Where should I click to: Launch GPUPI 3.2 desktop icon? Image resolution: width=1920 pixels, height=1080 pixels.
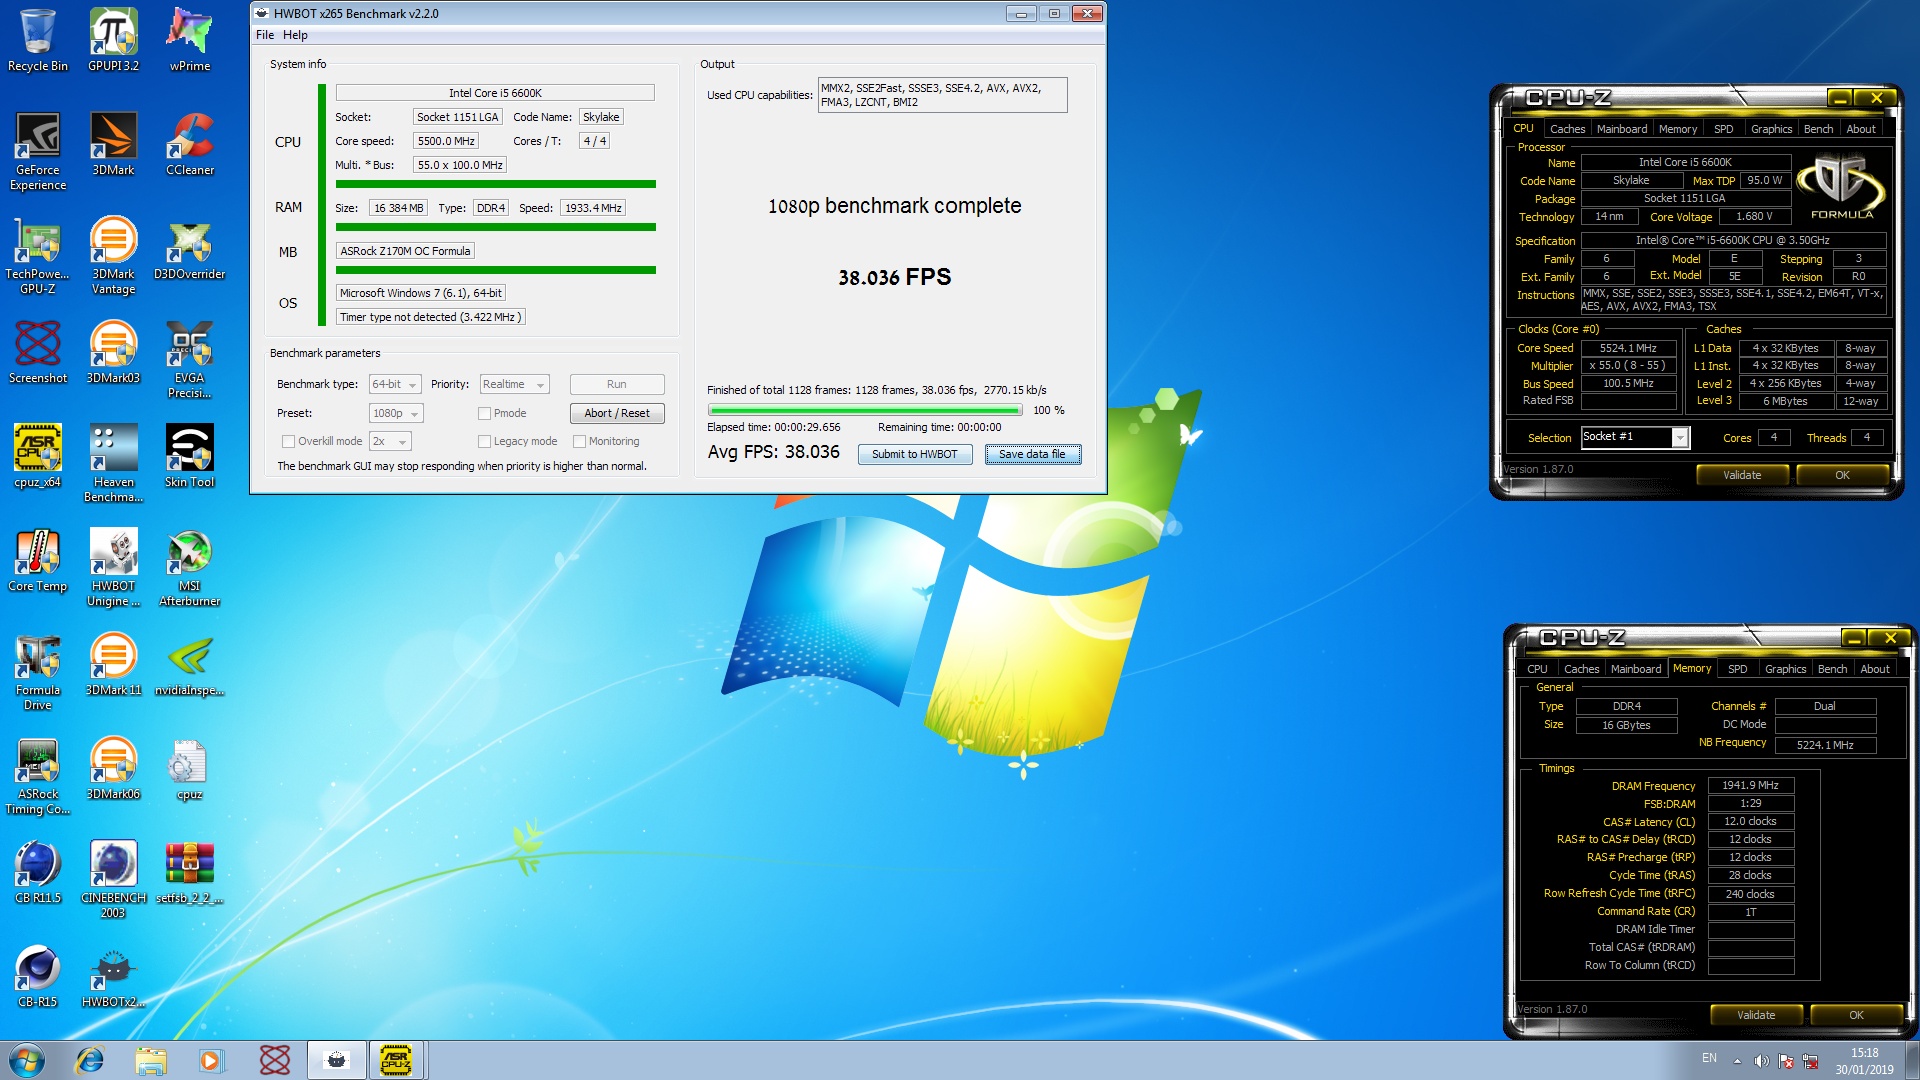pyautogui.click(x=113, y=40)
